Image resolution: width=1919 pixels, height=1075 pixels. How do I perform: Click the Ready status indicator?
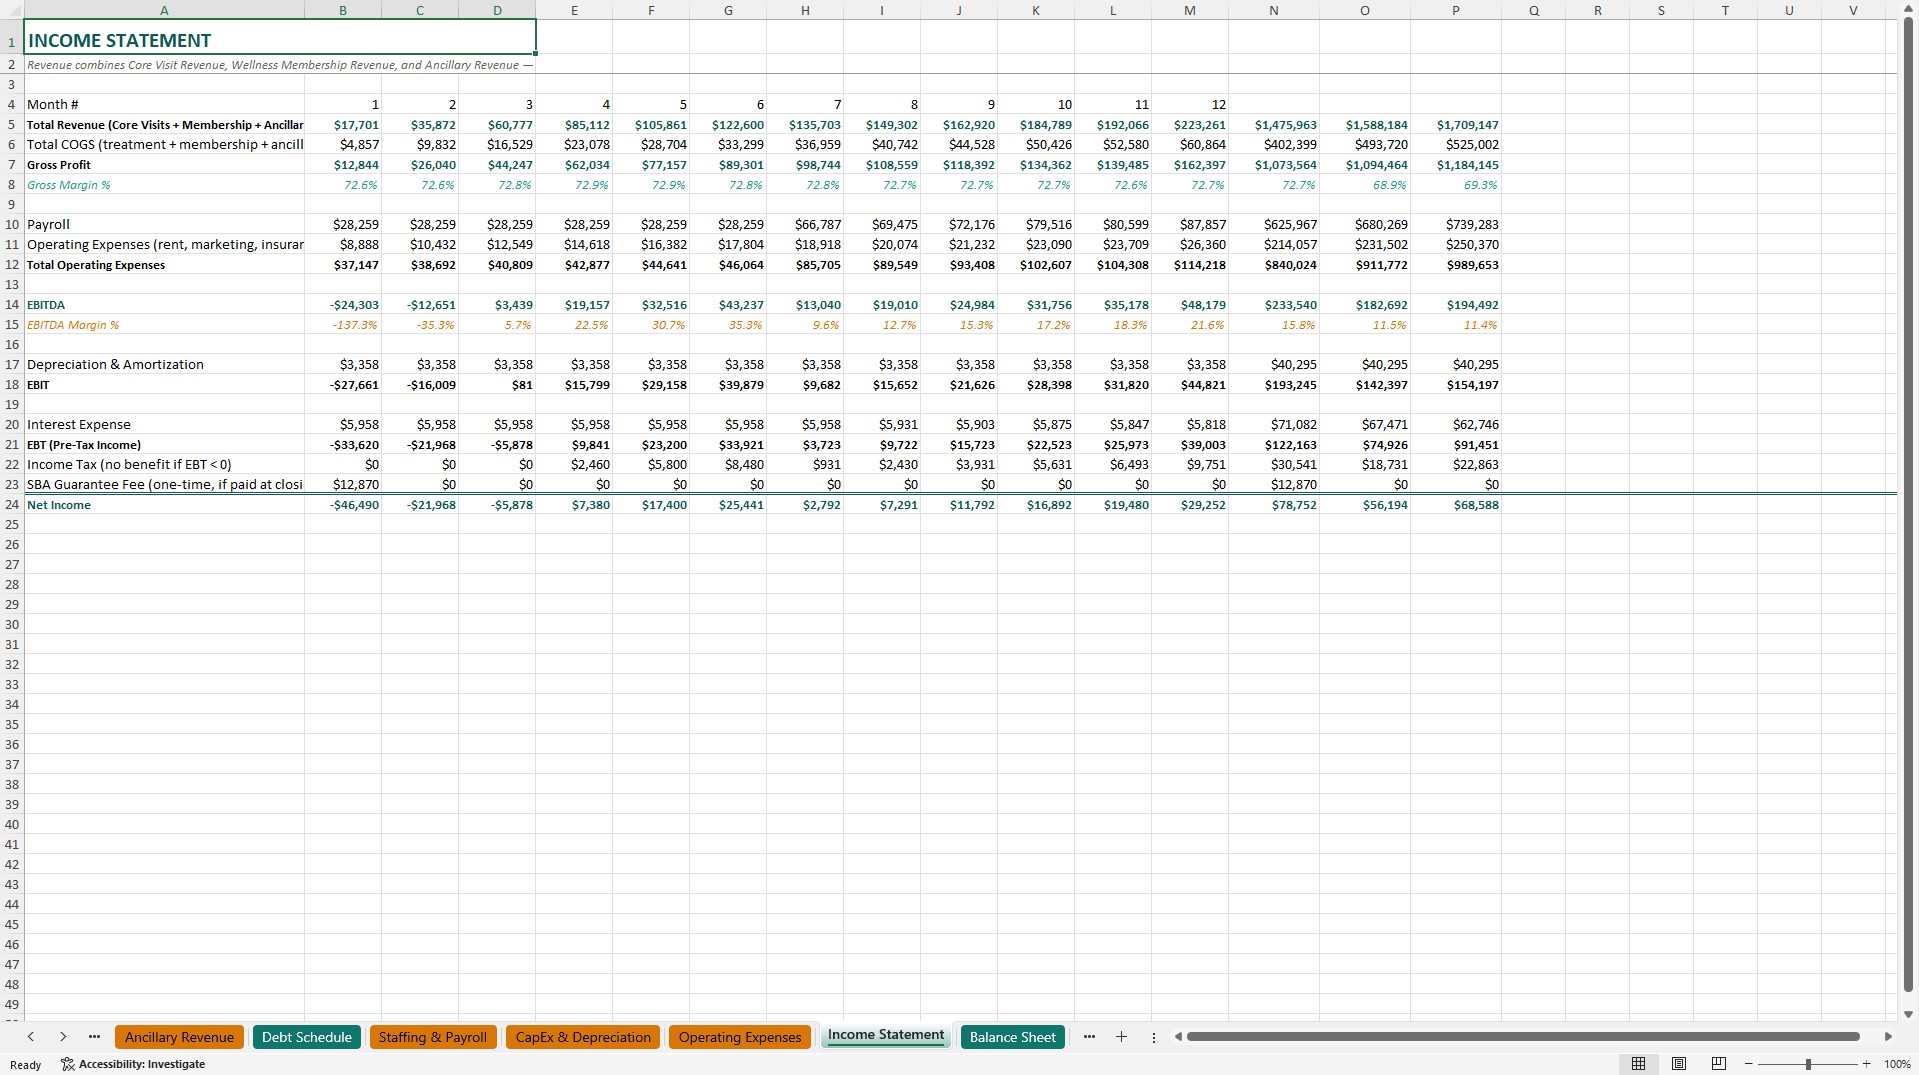click(25, 1065)
